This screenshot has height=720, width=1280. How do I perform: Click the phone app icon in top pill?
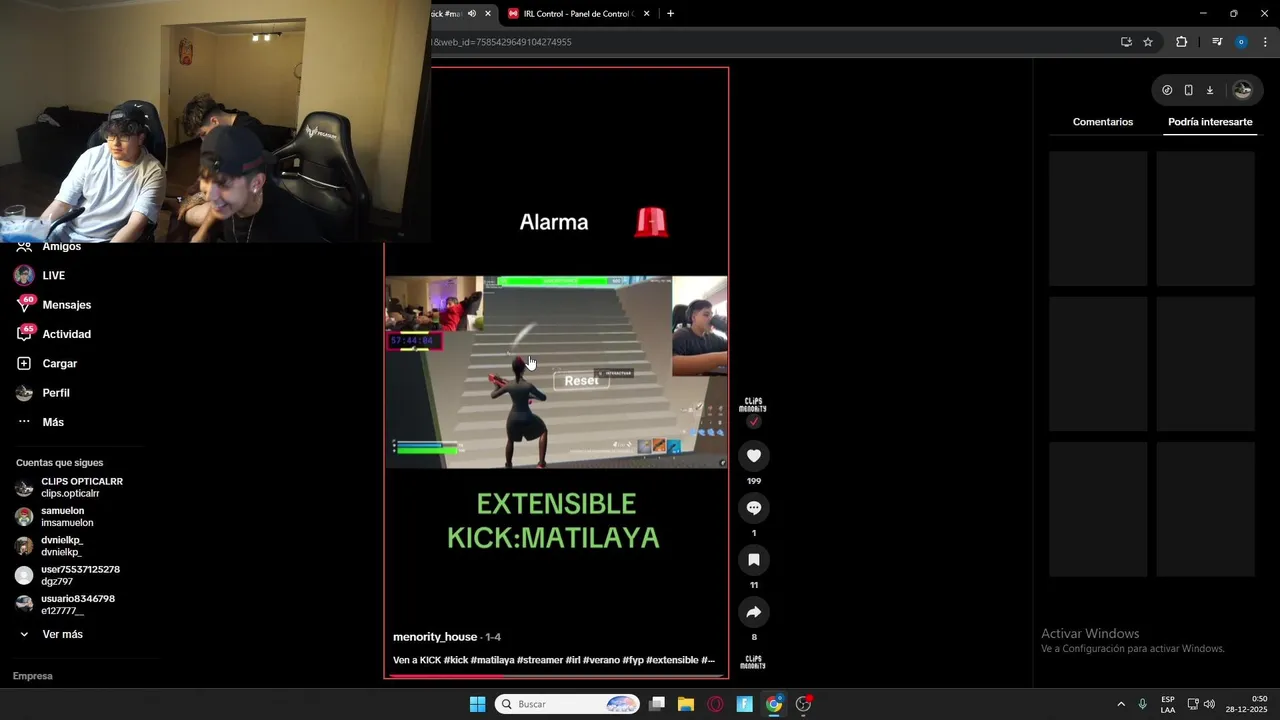tap(1188, 90)
